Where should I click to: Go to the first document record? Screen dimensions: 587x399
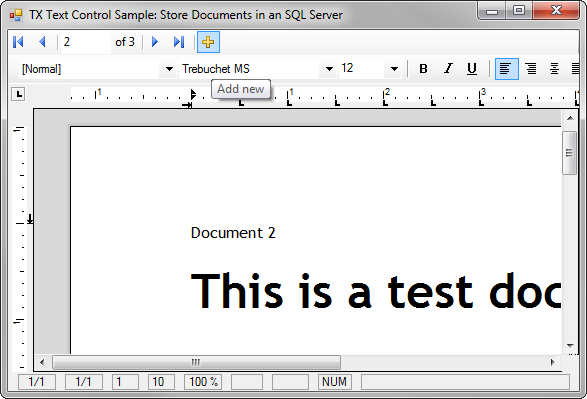click(x=18, y=42)
